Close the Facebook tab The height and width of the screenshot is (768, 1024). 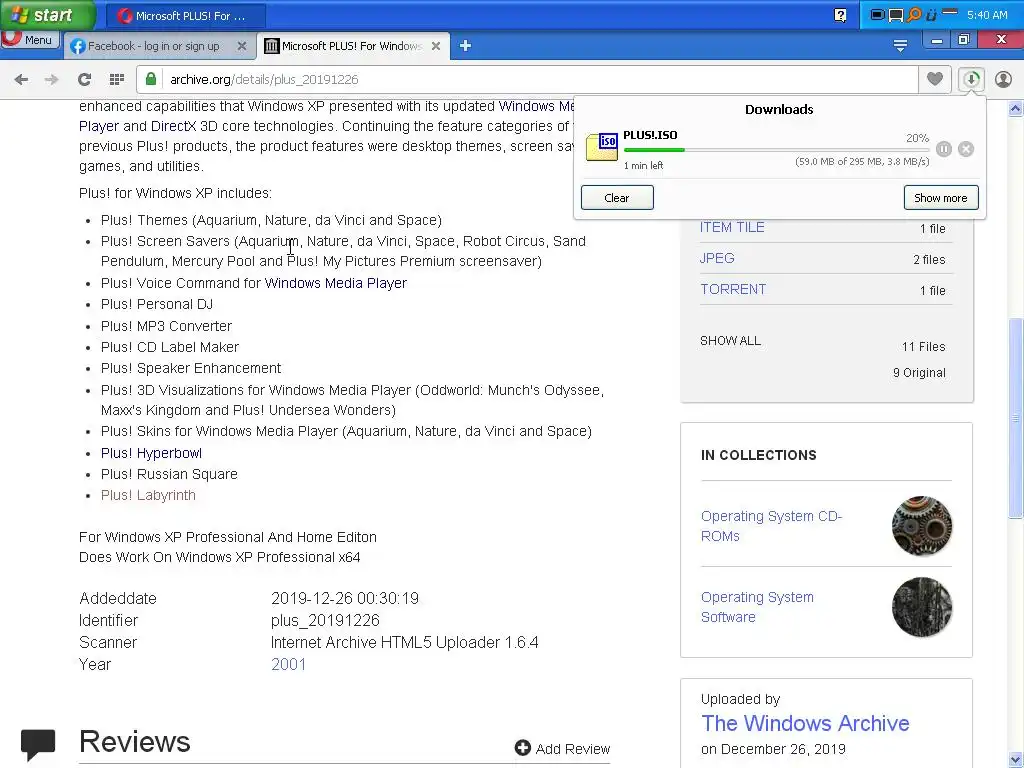pos(242,46)
